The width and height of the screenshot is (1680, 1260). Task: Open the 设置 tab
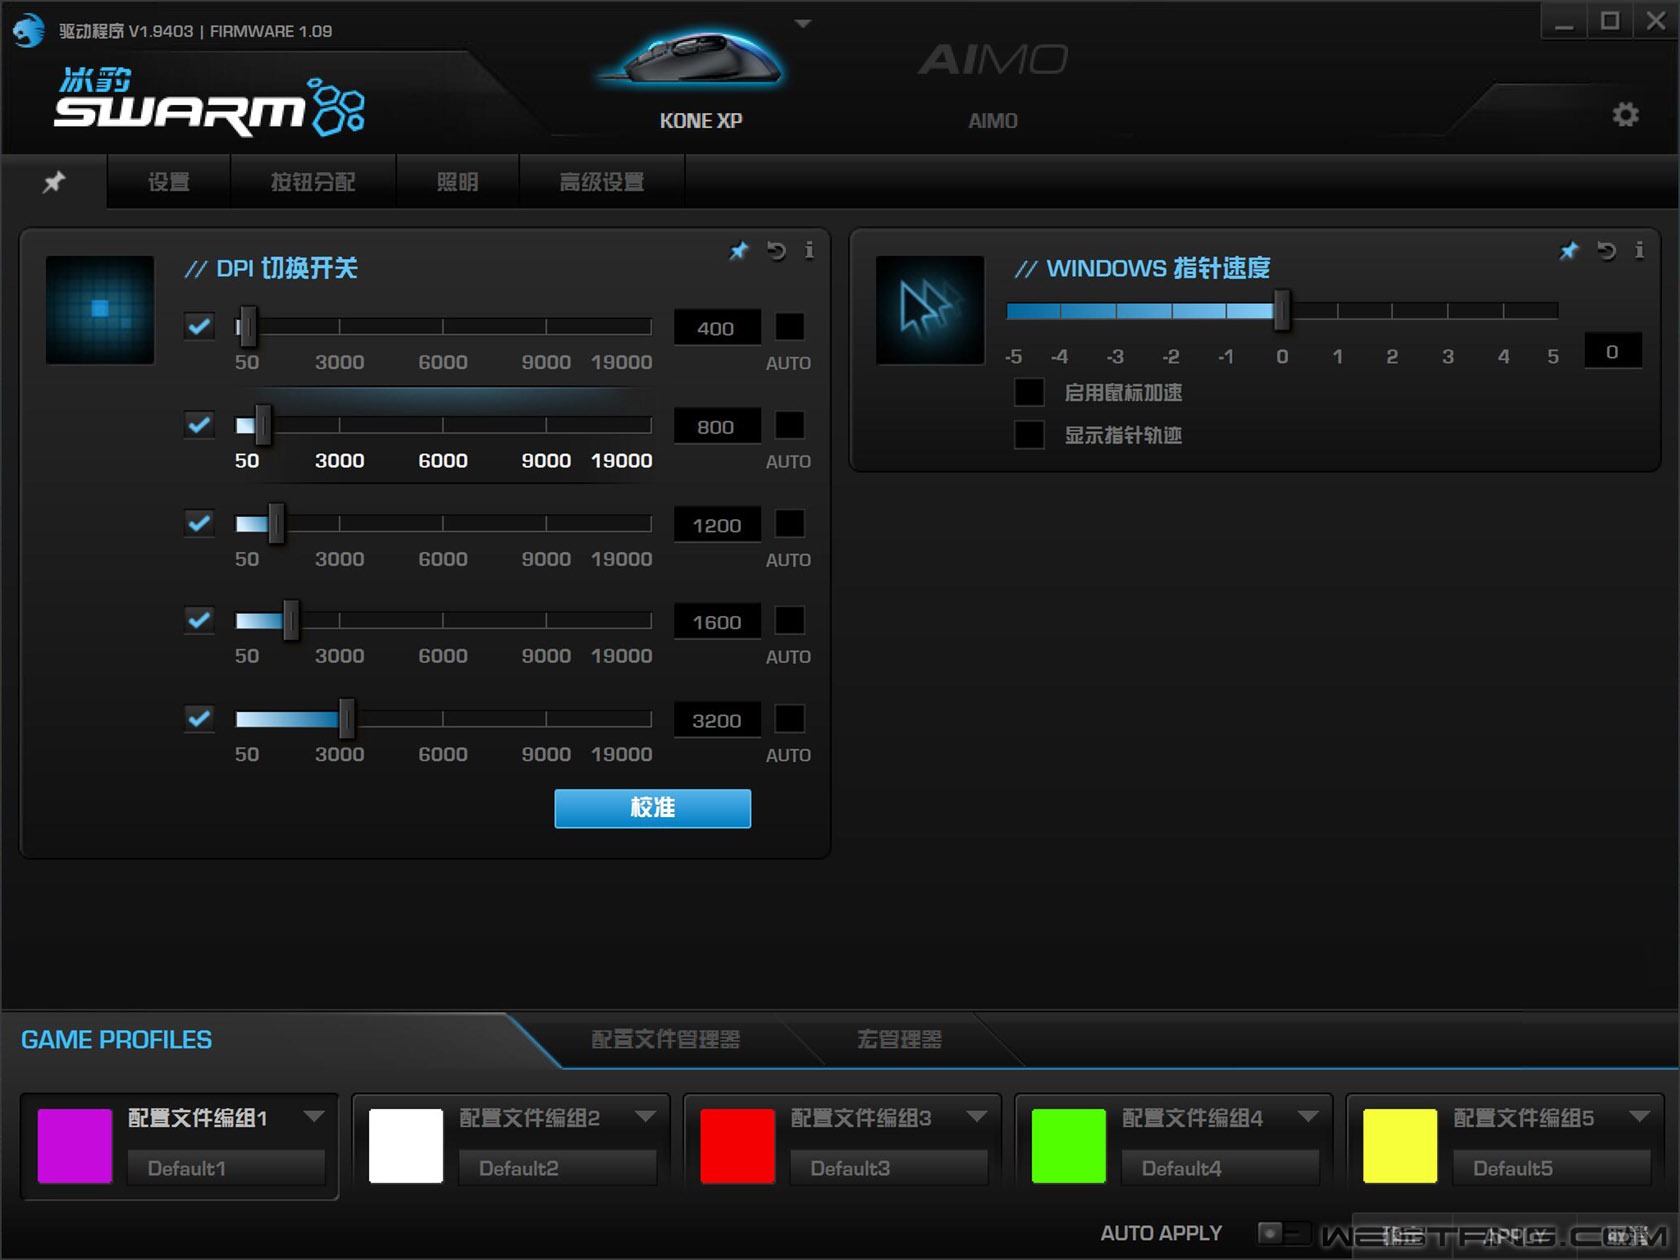pos(169,182)
